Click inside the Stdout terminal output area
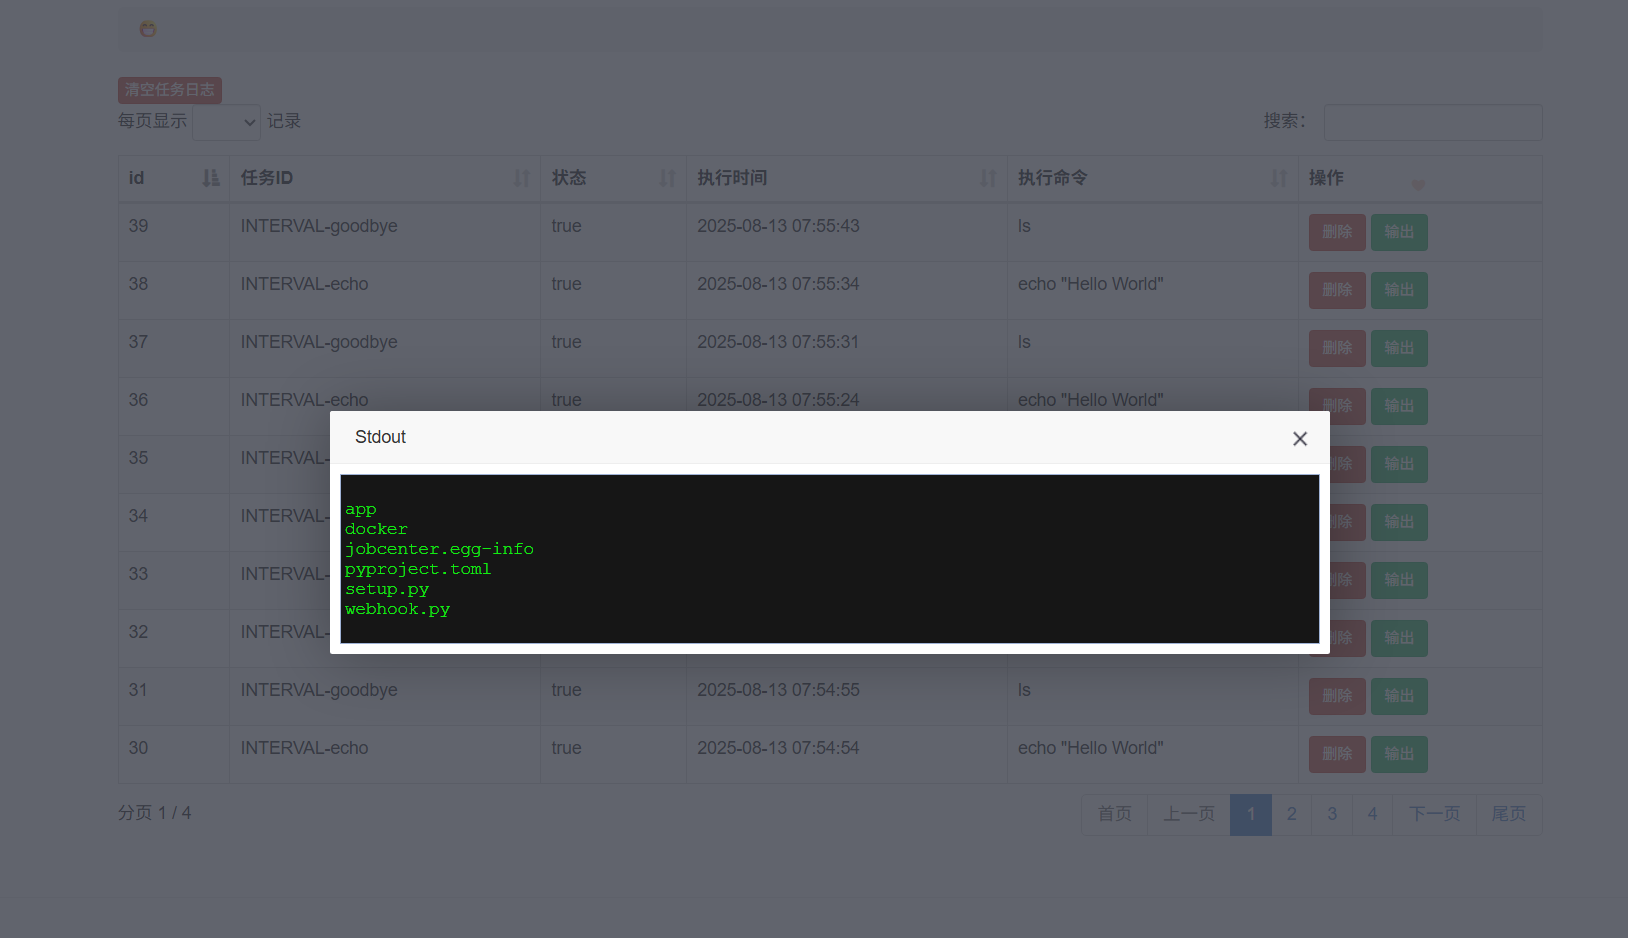The height and width of the screenshot is (938, 1628). click(830, 559)
